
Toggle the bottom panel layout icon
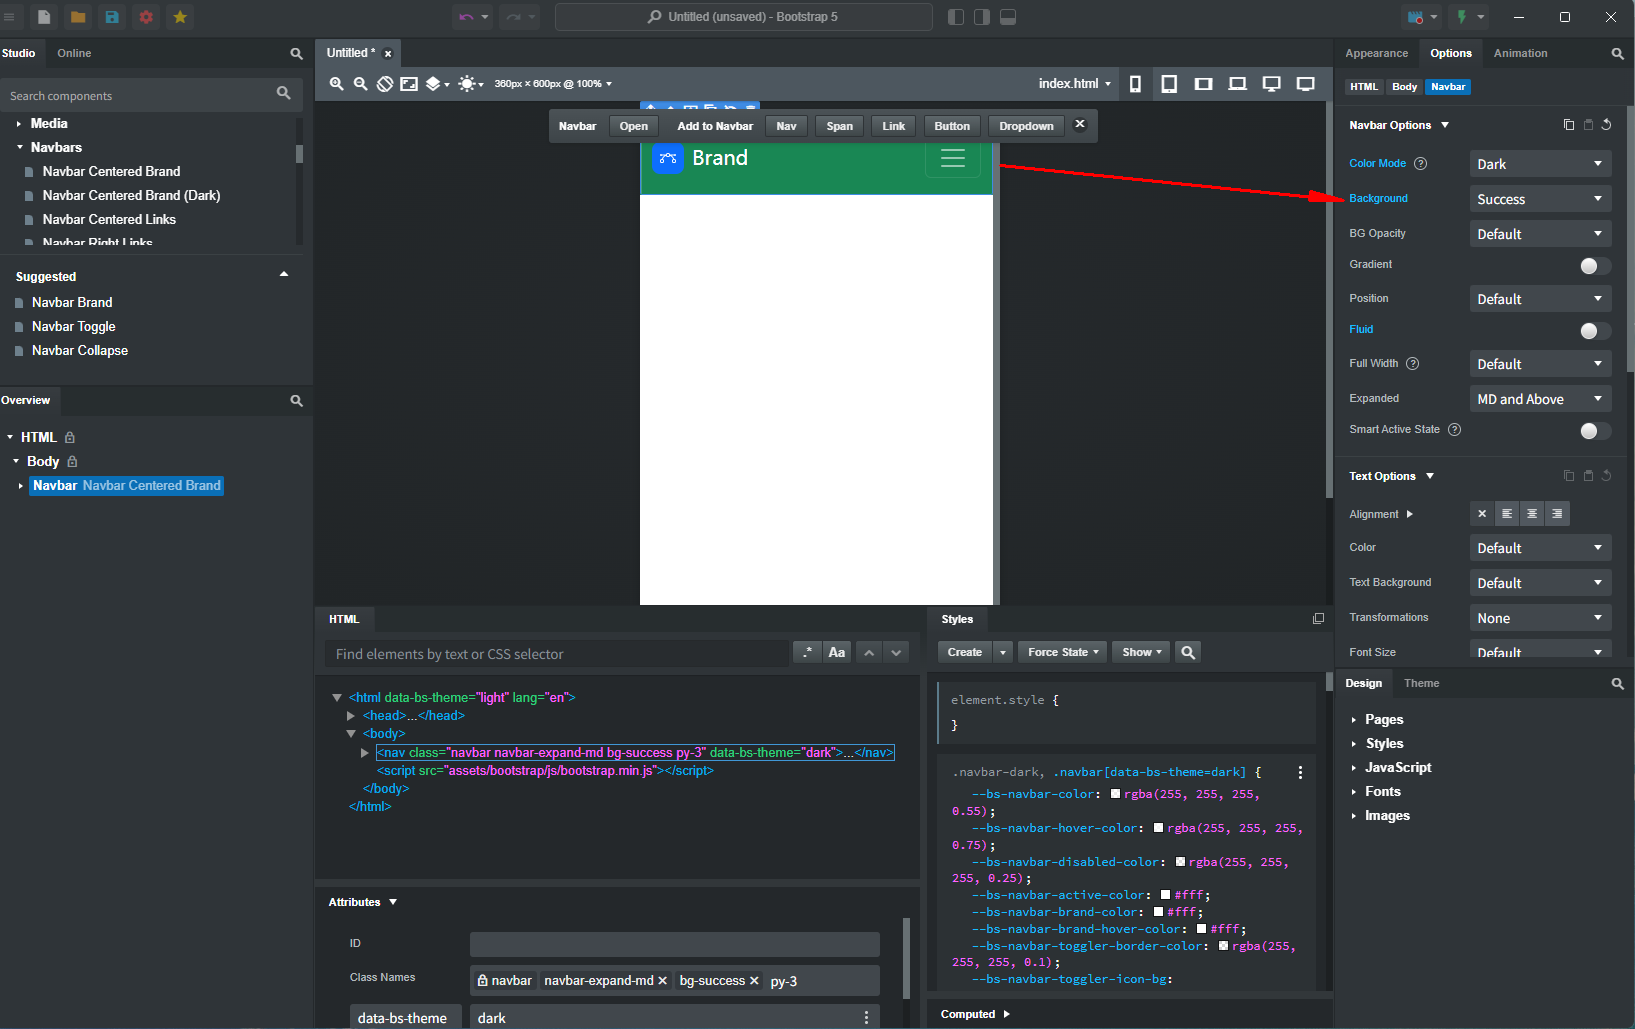(x=1008, y=17)
